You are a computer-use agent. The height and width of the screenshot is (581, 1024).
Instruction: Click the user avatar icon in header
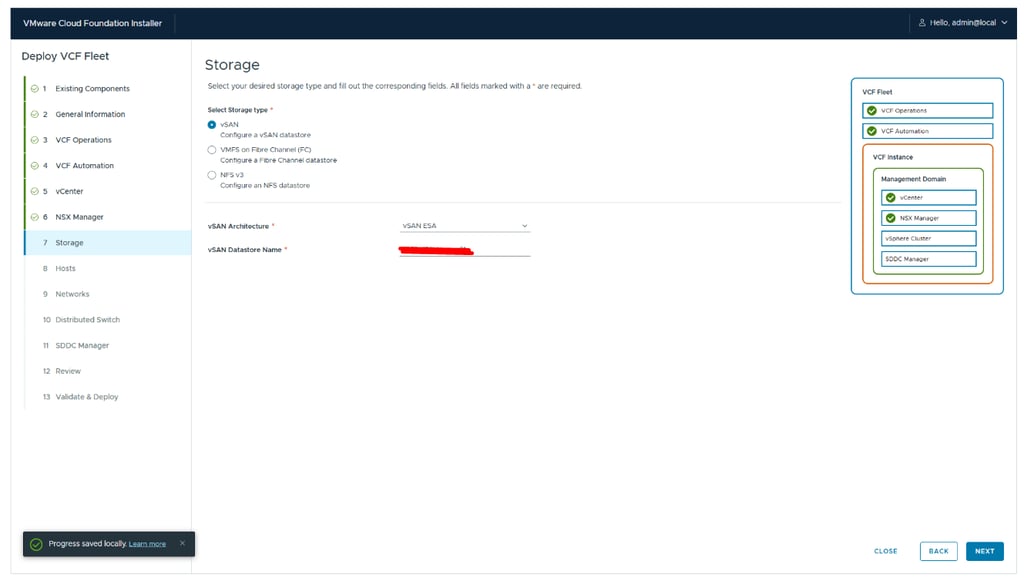pos(922,23)
